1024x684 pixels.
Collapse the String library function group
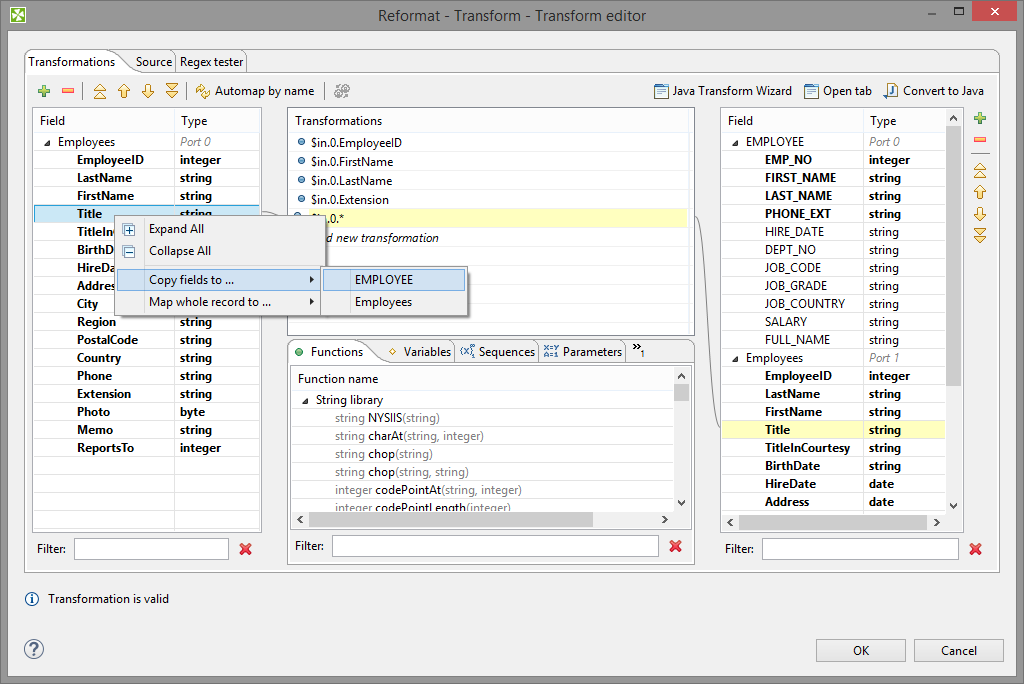305,400
